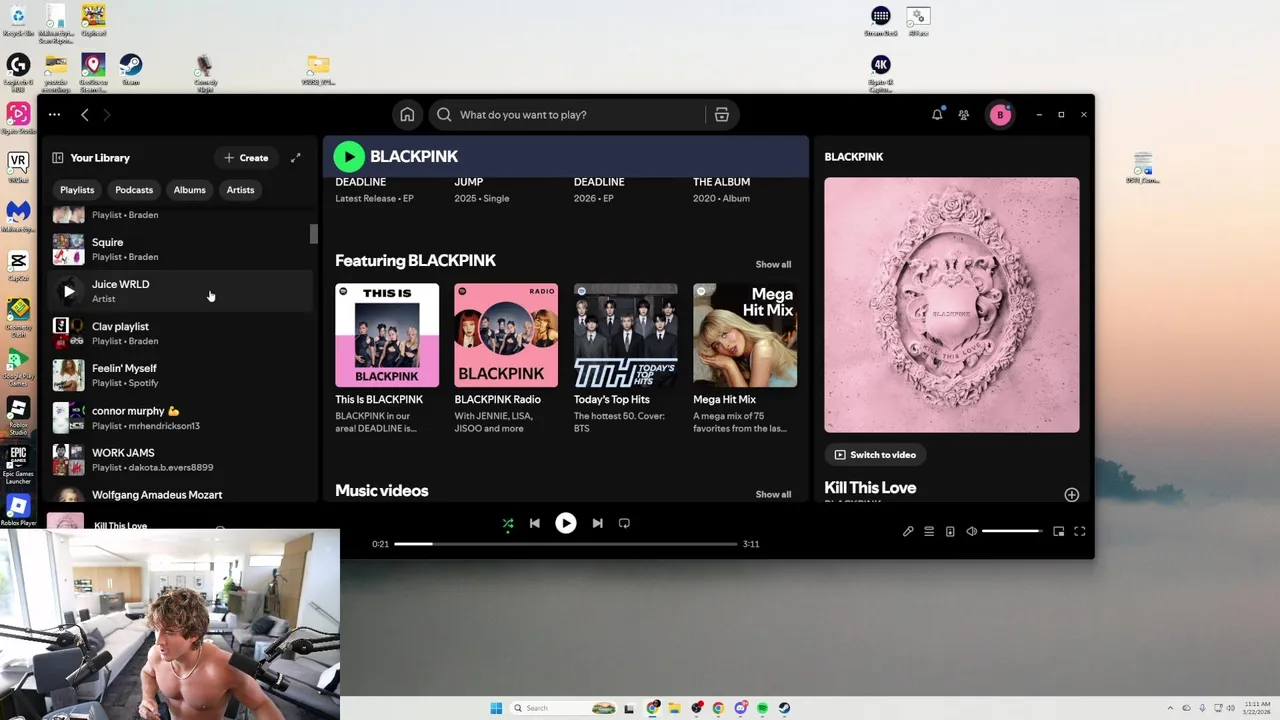Select the Clav playlist in library
Viewport: 1280px width, 720px height.
pos(180,333)
